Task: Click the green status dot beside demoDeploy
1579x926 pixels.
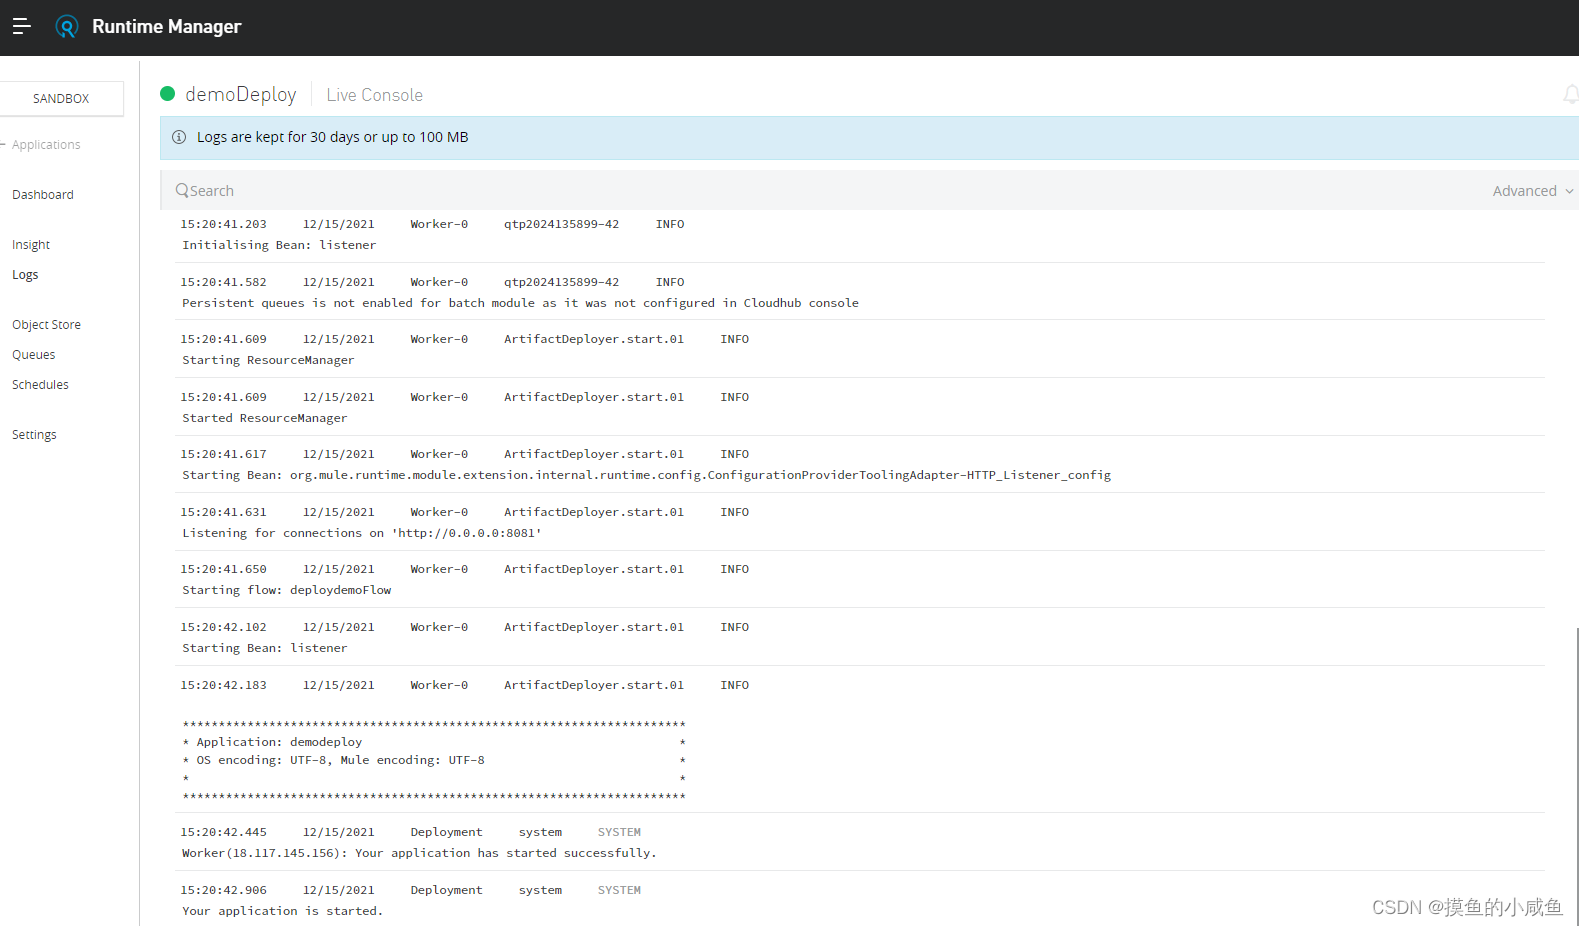Action: pos(168,94)
